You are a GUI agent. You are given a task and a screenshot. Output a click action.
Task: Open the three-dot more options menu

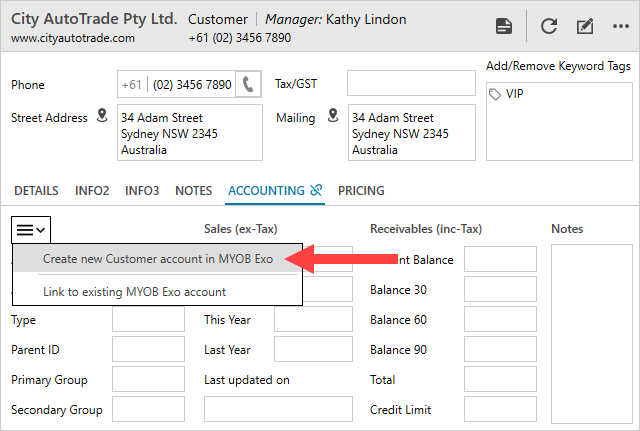tap(620, 27)
